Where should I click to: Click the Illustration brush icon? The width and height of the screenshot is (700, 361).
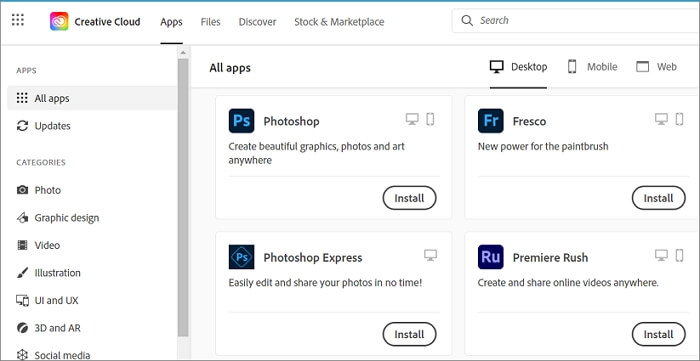tap(22, 273)
